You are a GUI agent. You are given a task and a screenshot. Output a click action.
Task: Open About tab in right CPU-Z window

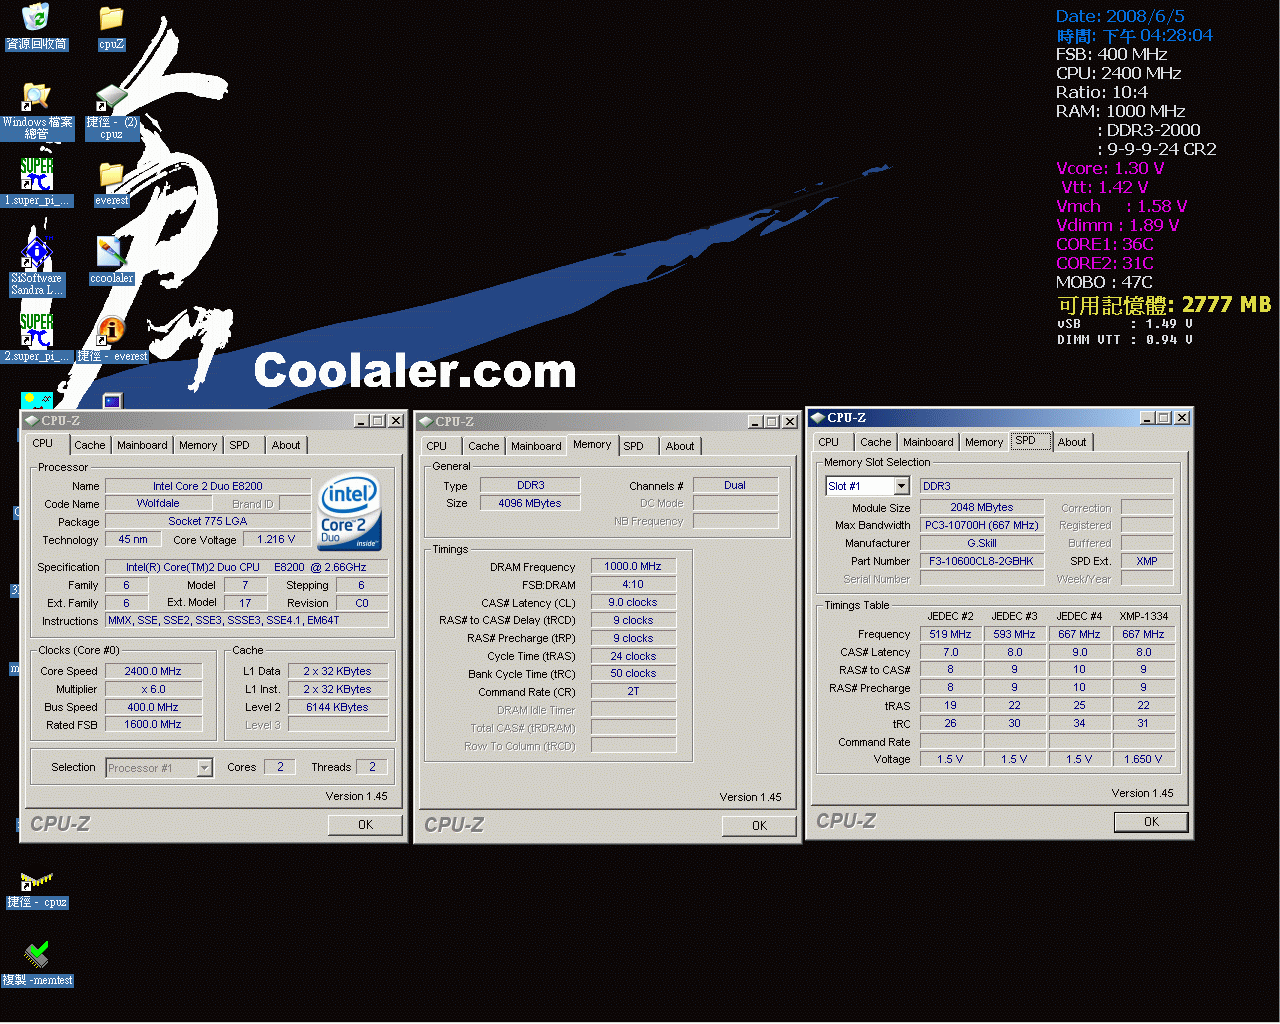1072,443
